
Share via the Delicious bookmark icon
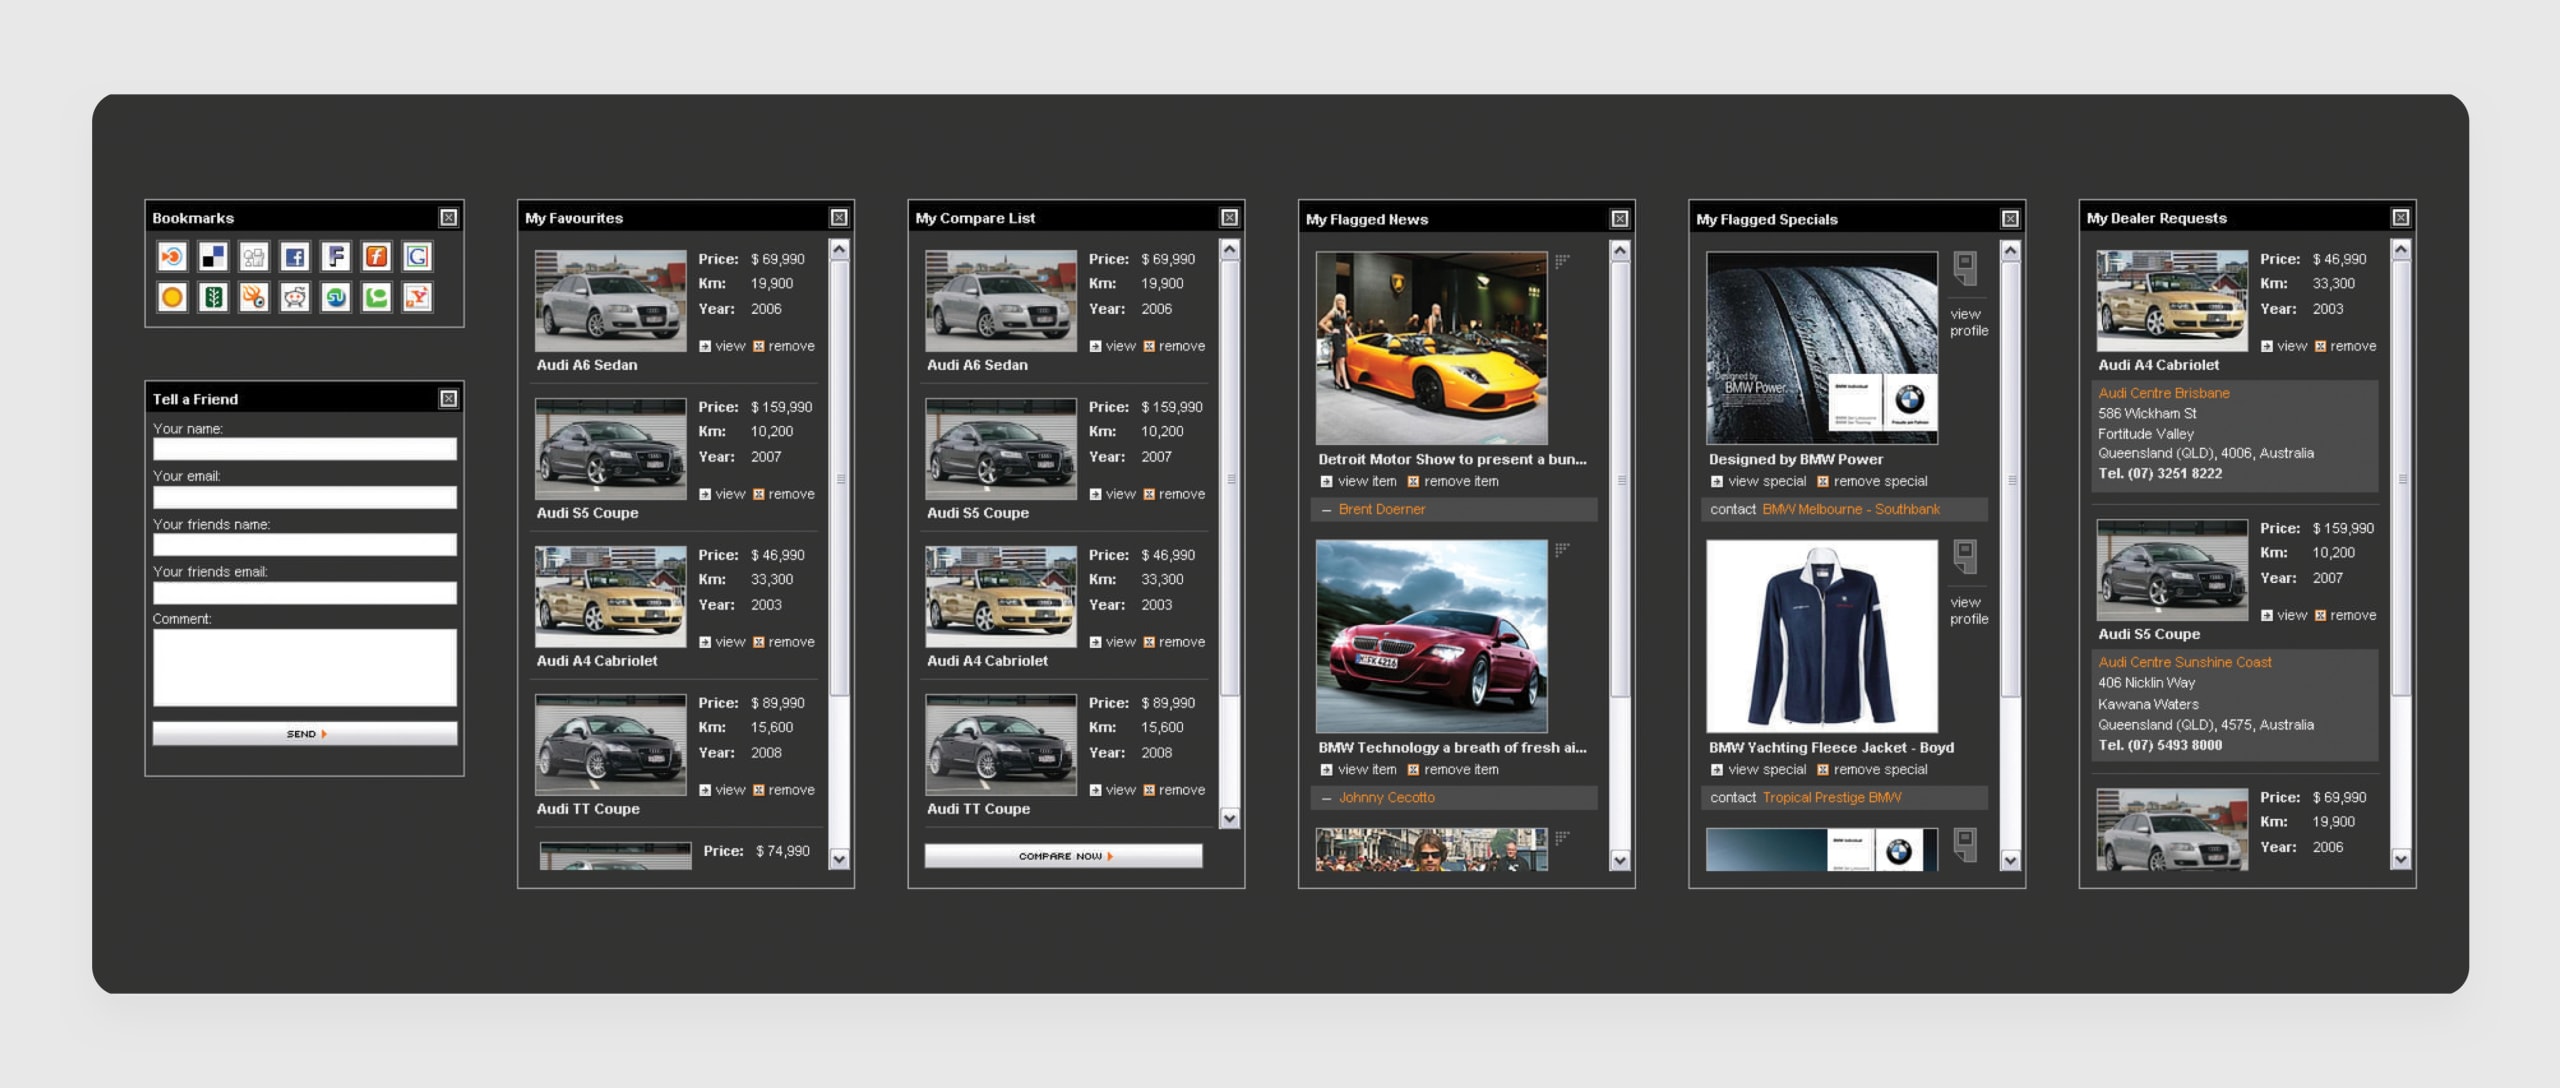coord(213,257)
